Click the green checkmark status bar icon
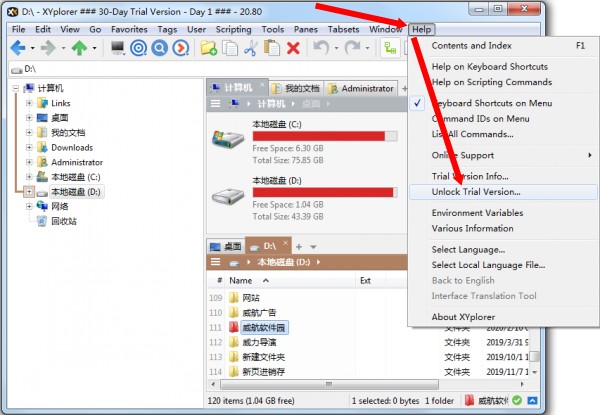 pyautogui.click(x=516, y=400)
